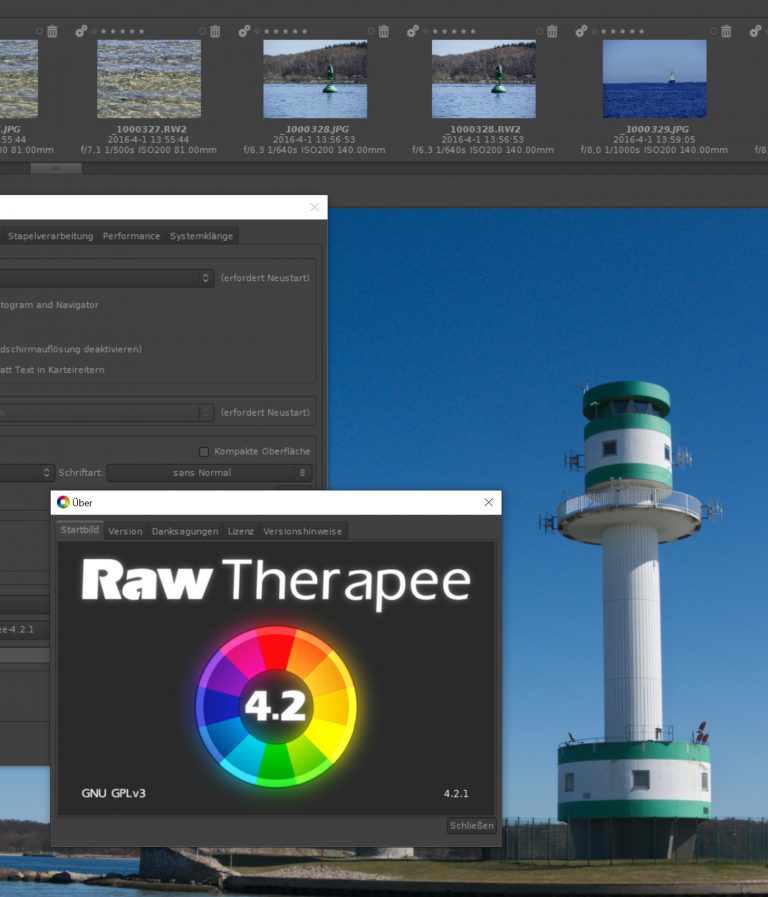Give _1000327.RW2 one star with its first star

click(x=104, y=31)
